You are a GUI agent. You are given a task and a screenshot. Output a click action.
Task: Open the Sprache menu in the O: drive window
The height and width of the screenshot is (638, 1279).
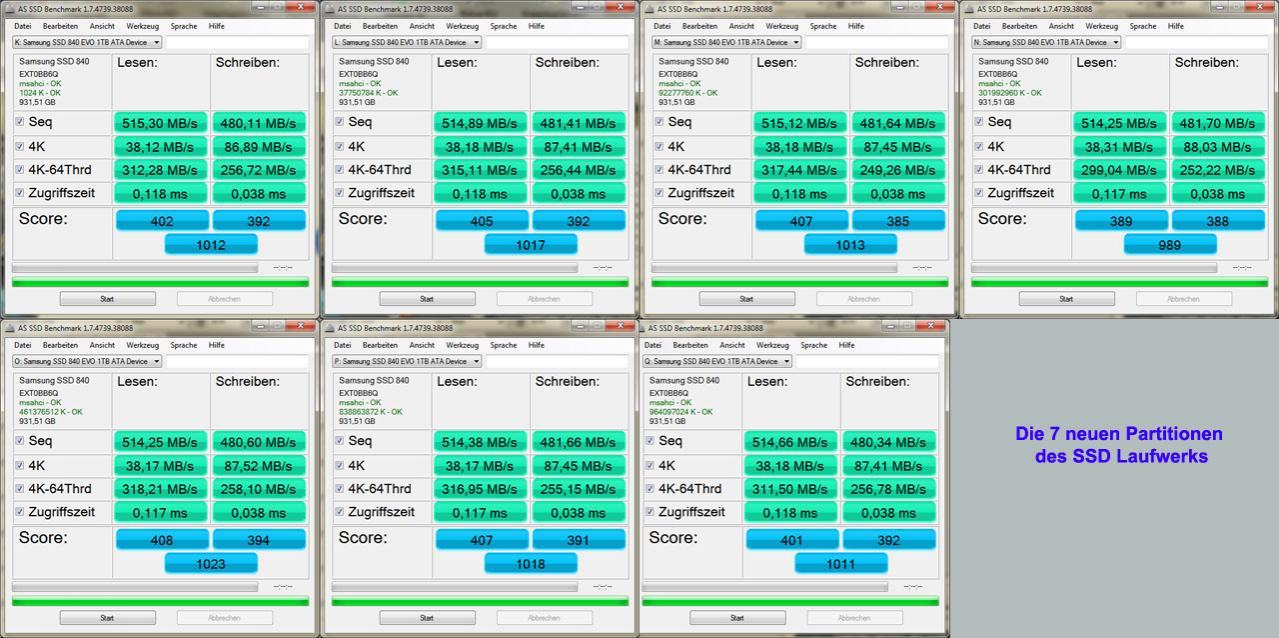[184, 345]
